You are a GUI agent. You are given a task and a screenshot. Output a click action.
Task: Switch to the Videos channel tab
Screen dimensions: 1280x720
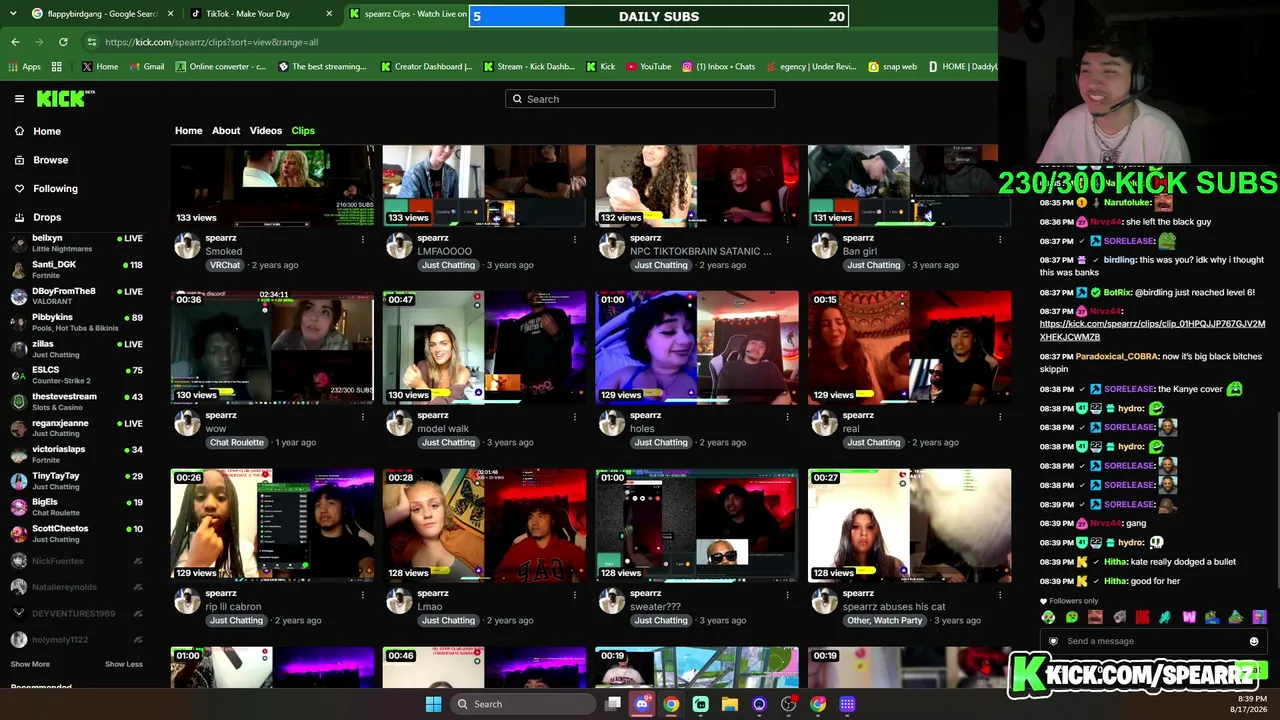pos(265,131)
